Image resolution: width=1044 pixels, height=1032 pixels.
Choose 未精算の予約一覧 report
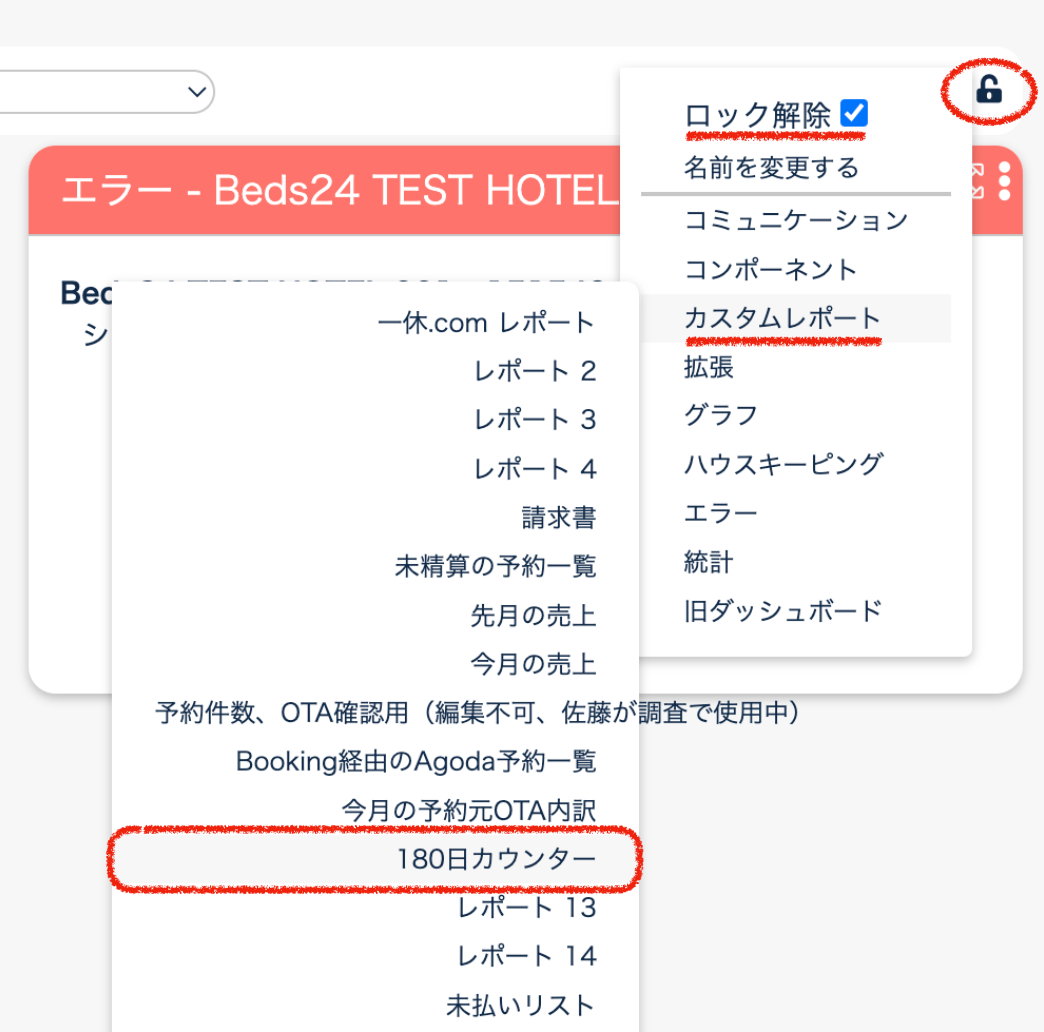[x=495, y=567]
